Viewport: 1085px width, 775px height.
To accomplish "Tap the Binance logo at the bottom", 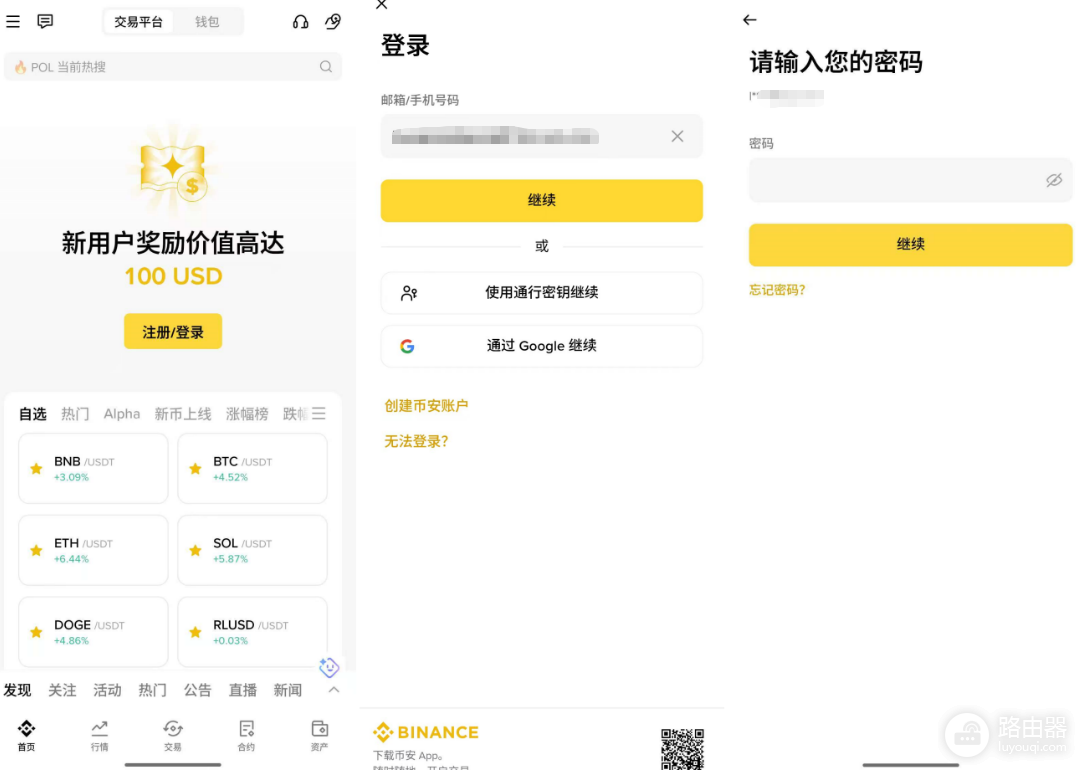I will pos(426,732).
